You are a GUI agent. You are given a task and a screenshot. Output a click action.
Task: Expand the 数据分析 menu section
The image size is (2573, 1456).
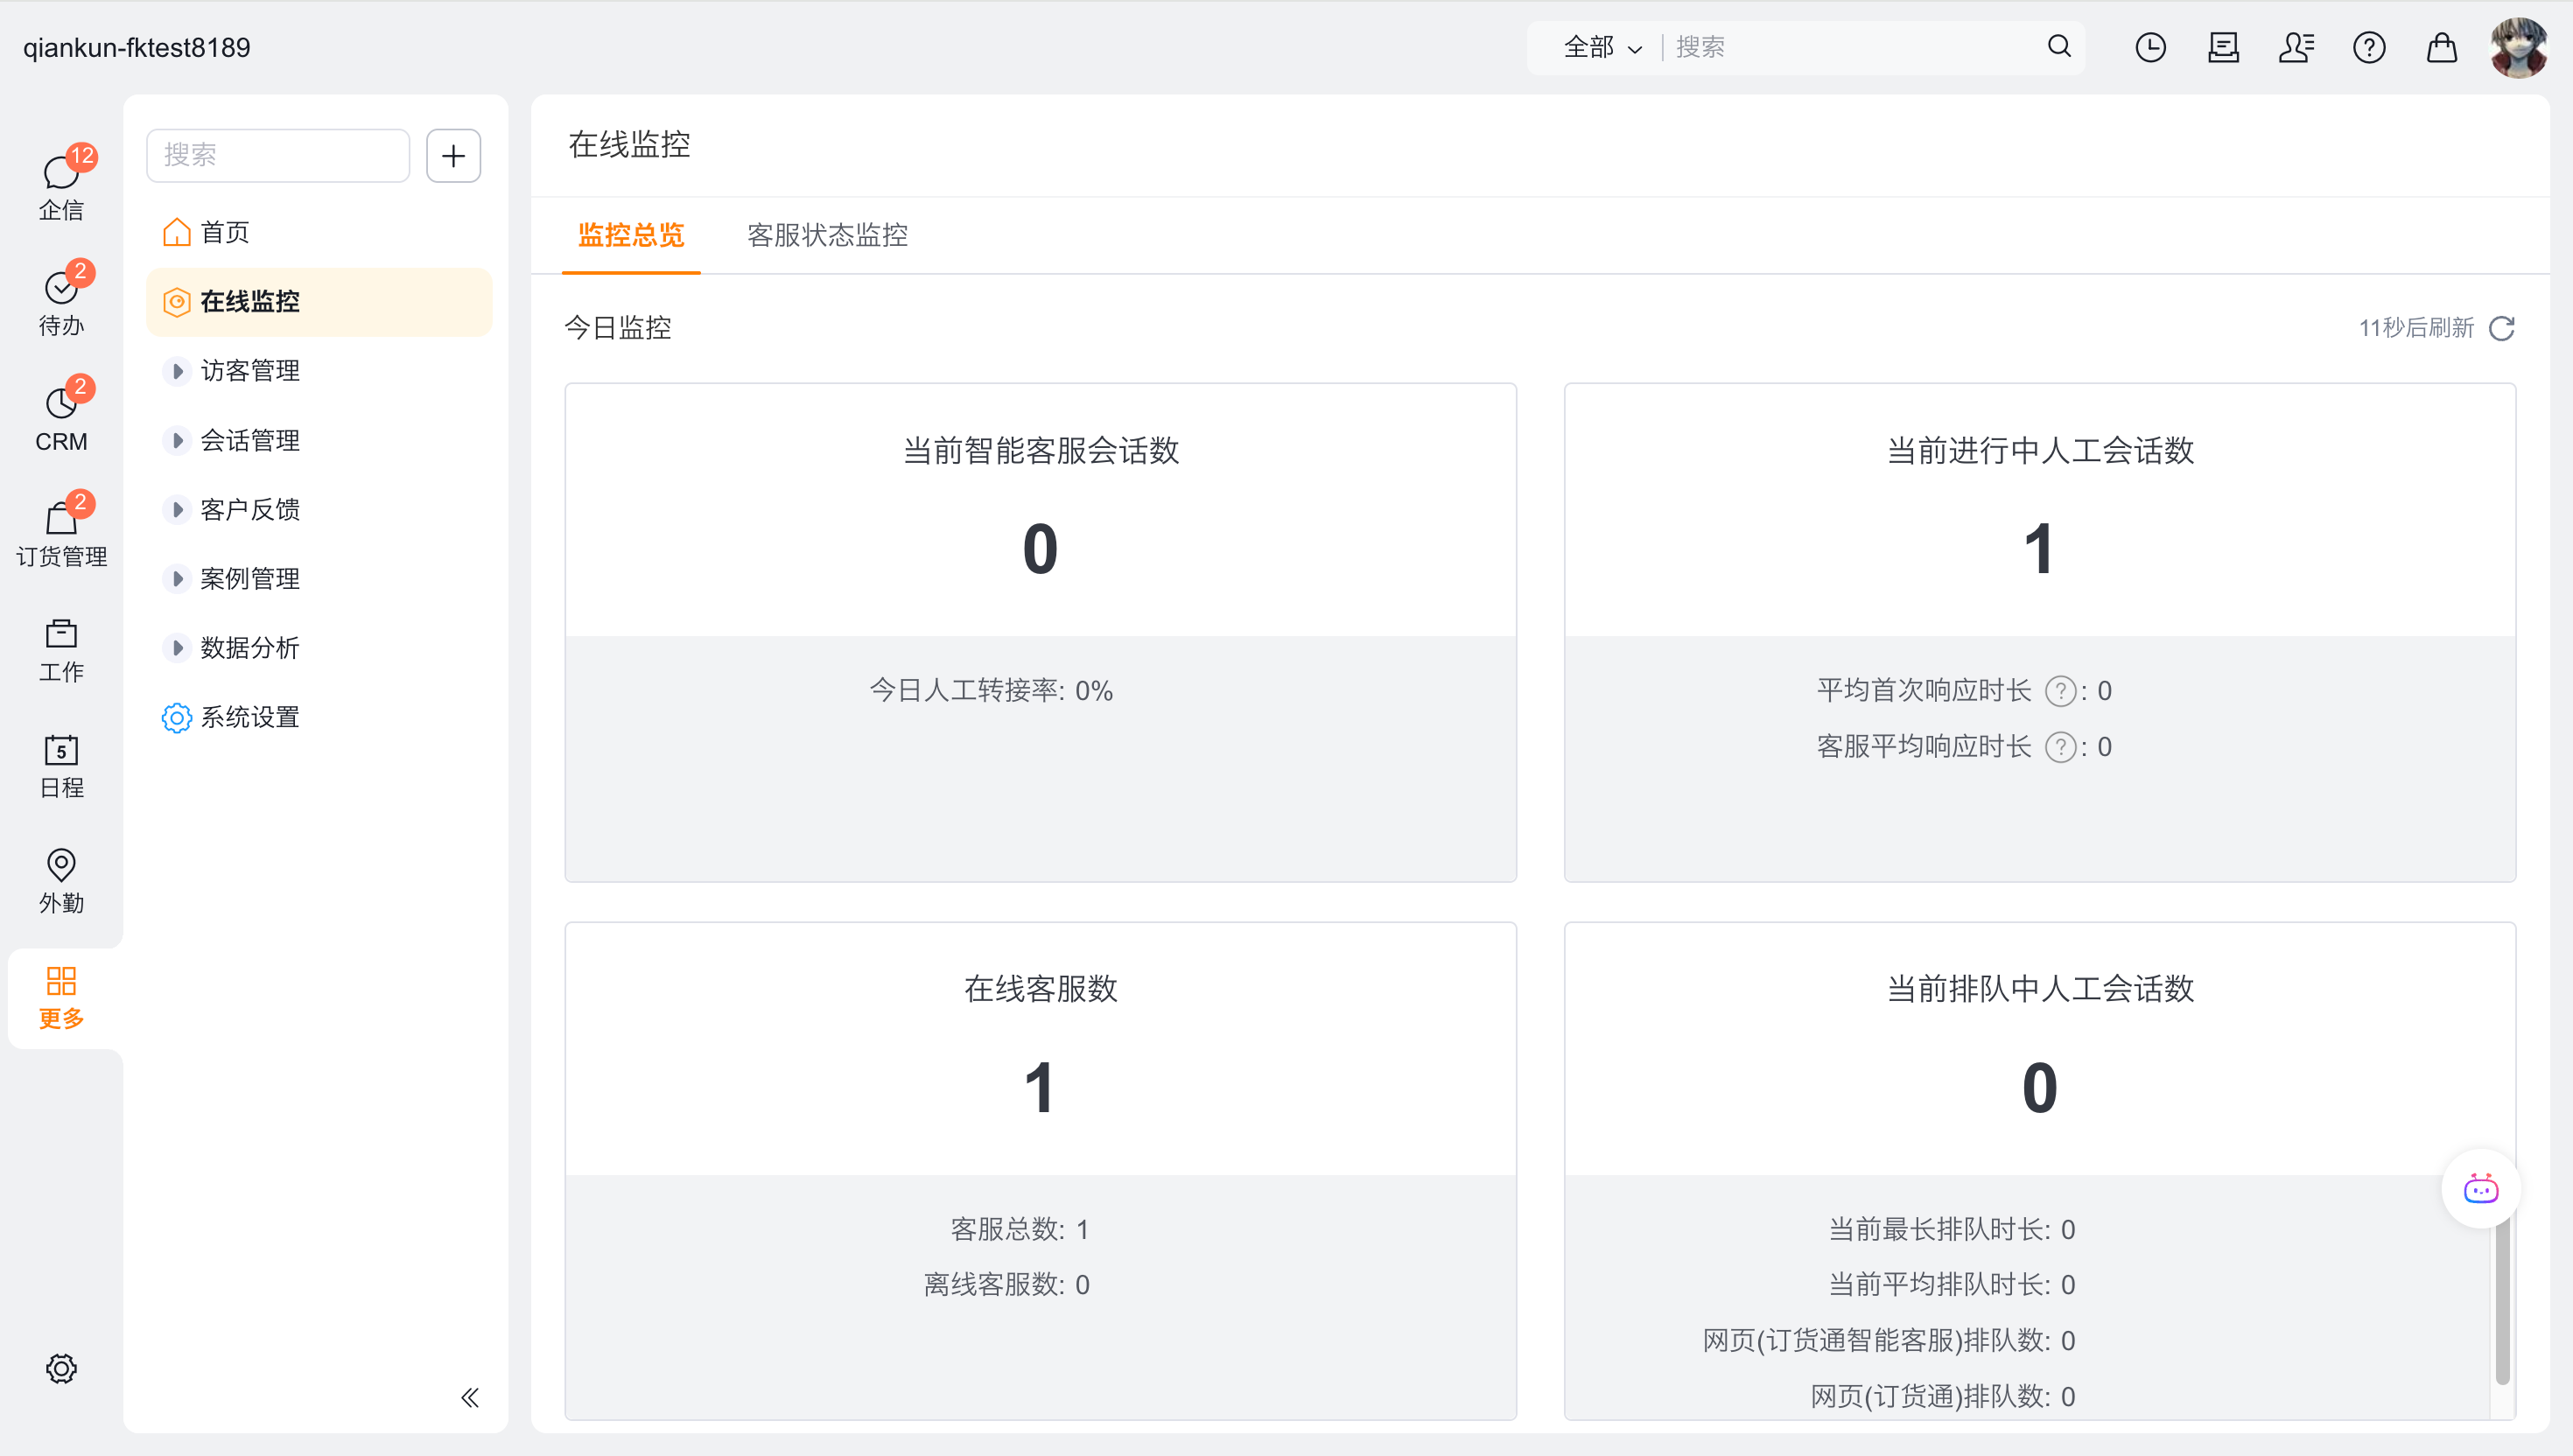pos(177,648)
